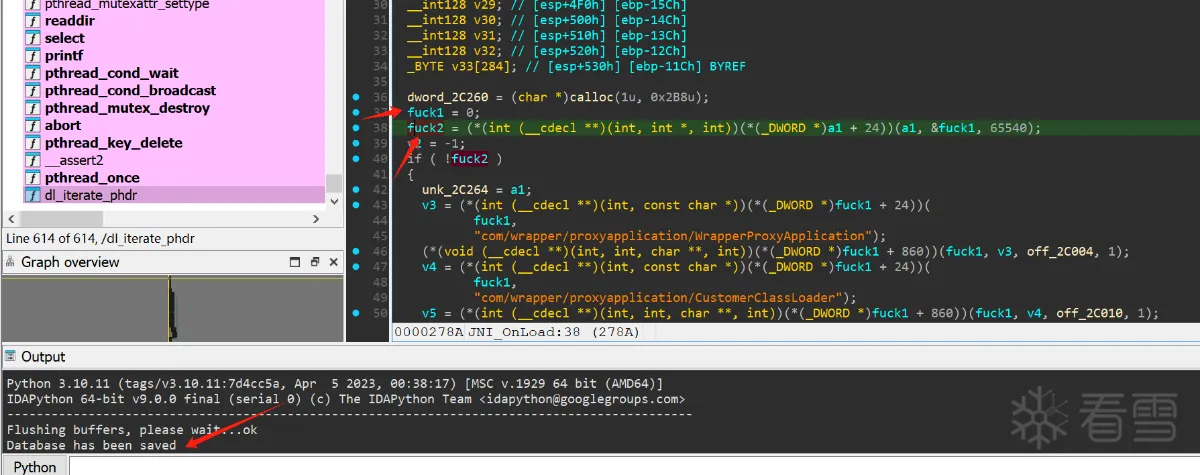The width and height of the screenshot is (1200, 475).
Task: Click dword_2C260 variable on line 36
Action: [x=448, y=97]
